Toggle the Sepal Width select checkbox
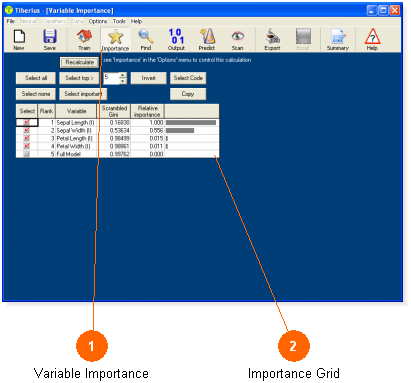 click(x=27, y=130)
